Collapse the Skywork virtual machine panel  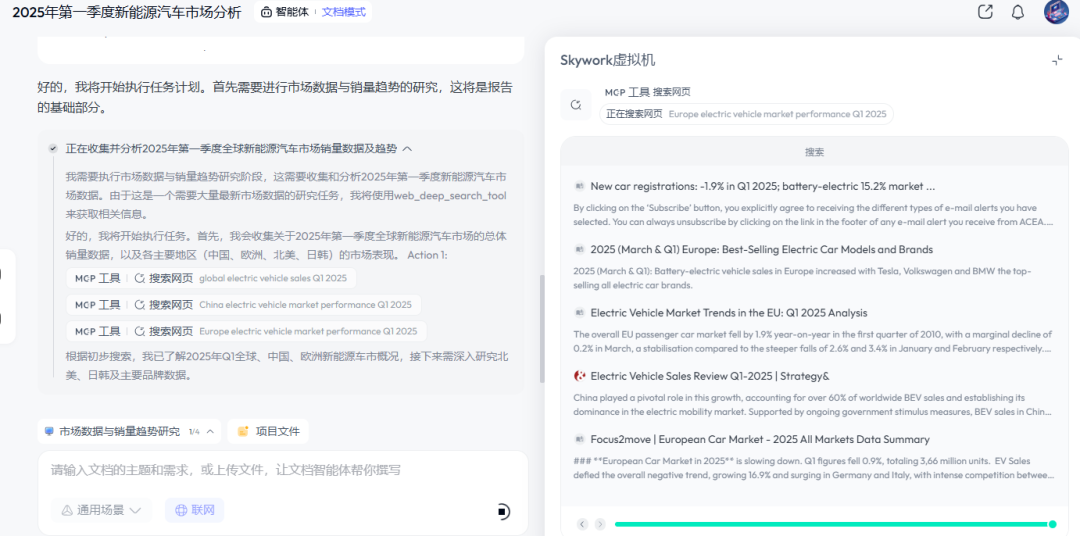[x=1057, y=61]
